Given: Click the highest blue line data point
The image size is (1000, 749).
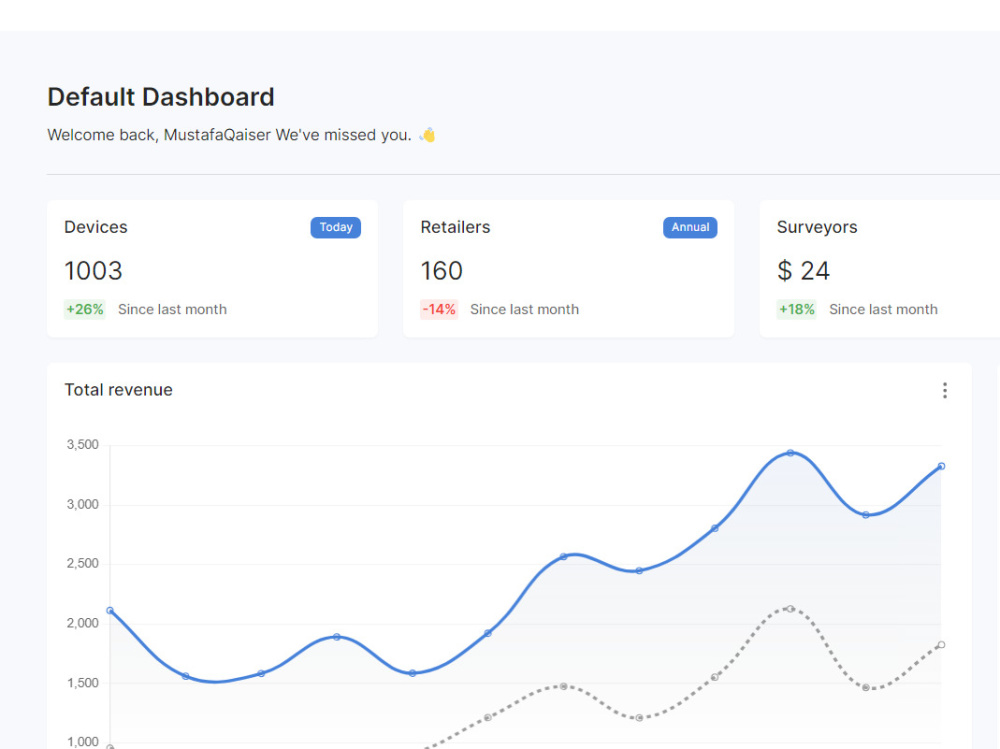Looking at the screenshot, I should click(790, 453).
